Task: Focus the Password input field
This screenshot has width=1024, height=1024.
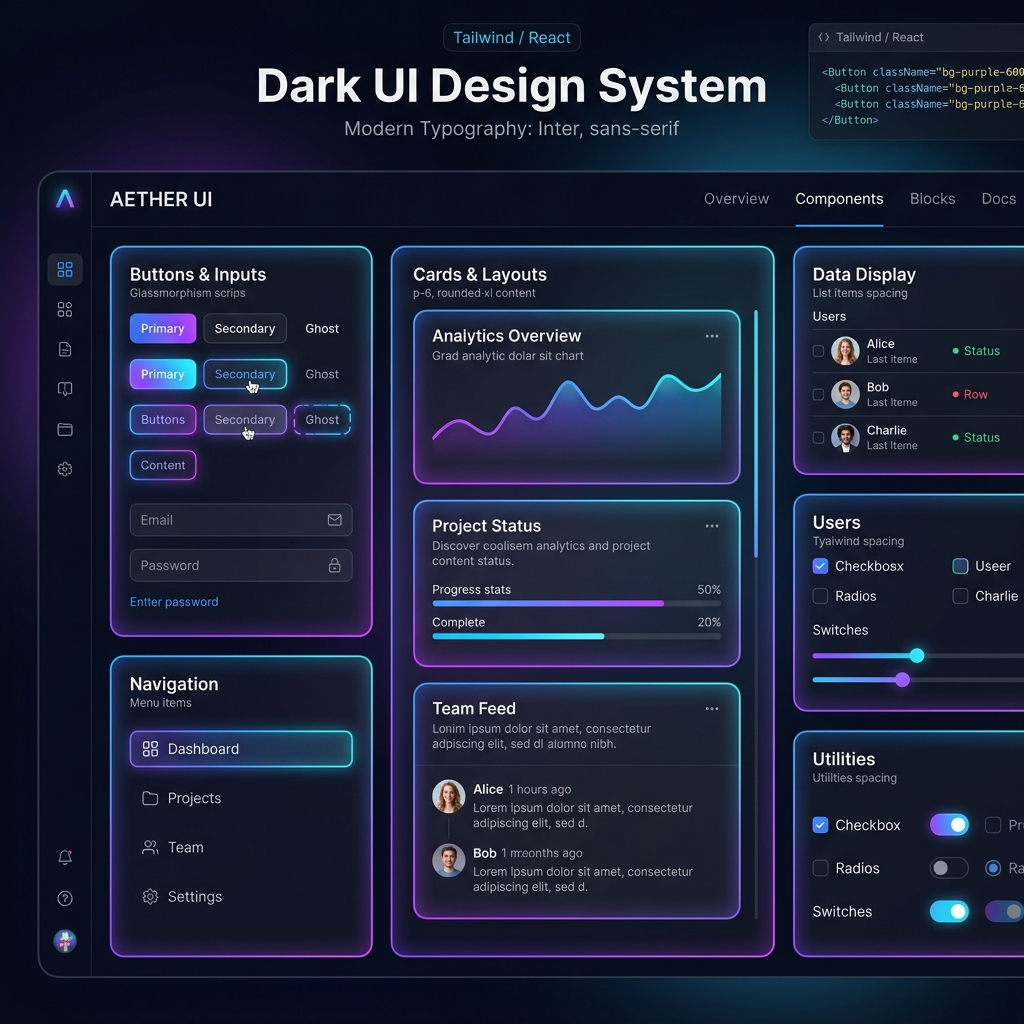Action: tap(241, 566)
